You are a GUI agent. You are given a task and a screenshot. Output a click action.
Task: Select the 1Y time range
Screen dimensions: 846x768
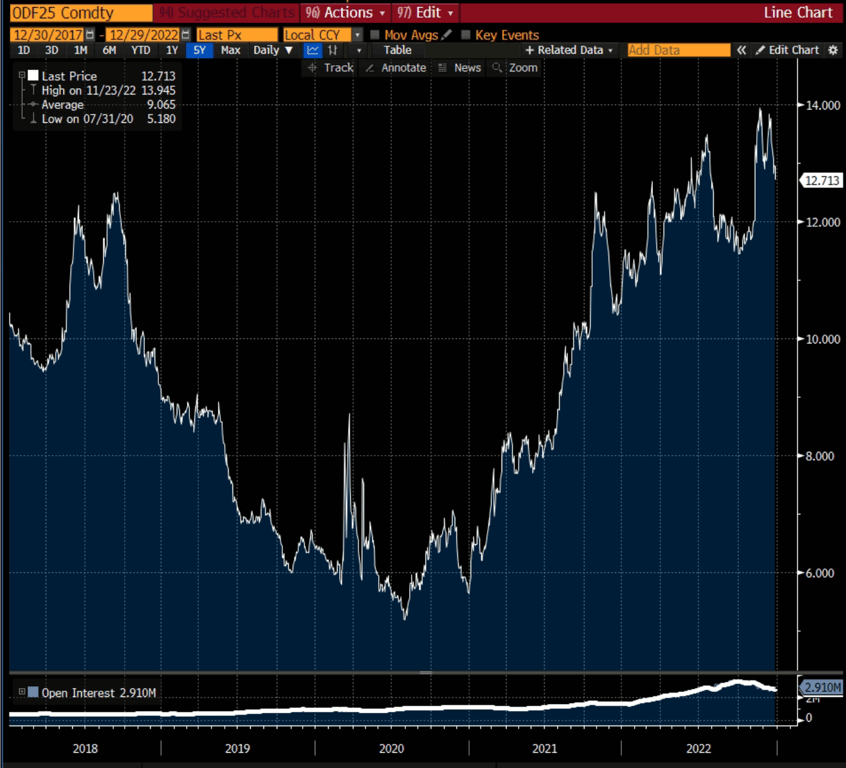(x=172, y=50)
